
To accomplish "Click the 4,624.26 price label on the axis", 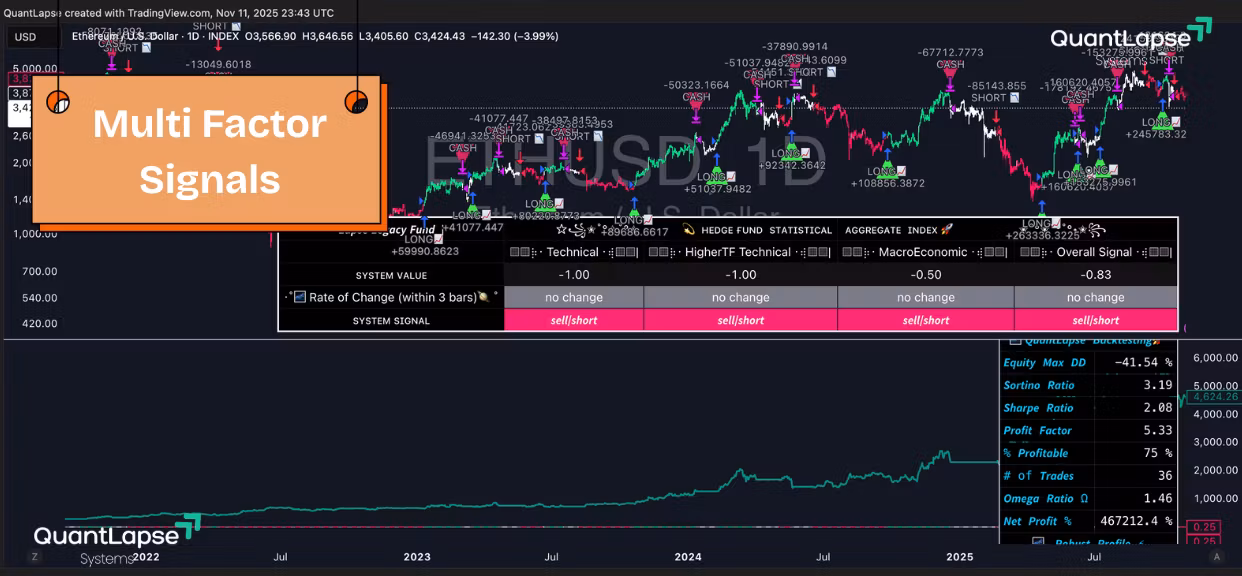I will pyautogui.click(x=1213, y=397).
